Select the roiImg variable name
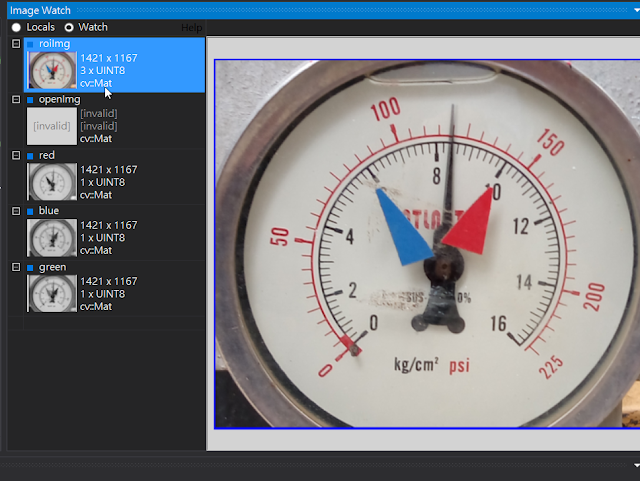640x481 pixels. point(54,44)
